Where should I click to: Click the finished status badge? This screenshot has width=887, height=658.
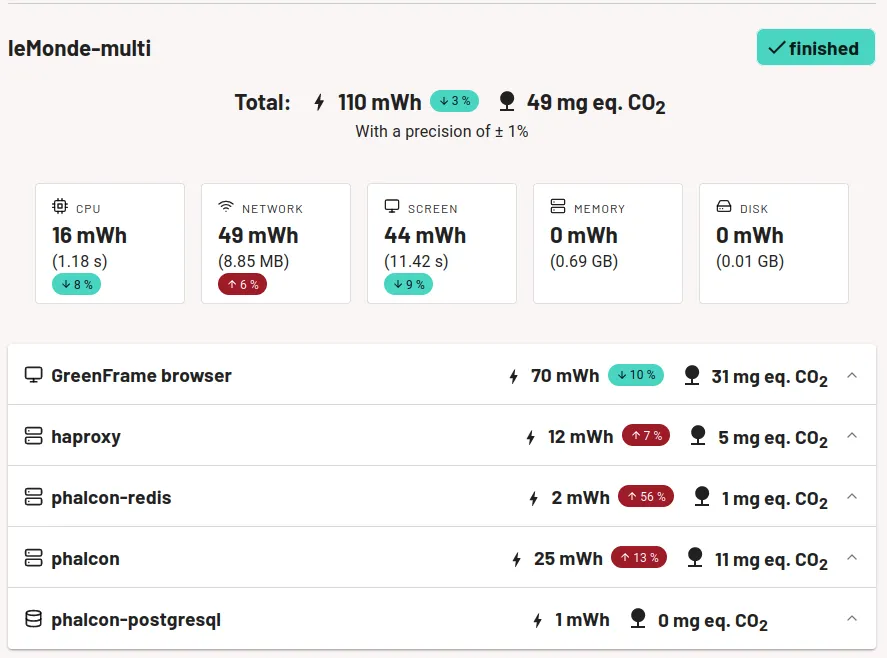[815, 48]
